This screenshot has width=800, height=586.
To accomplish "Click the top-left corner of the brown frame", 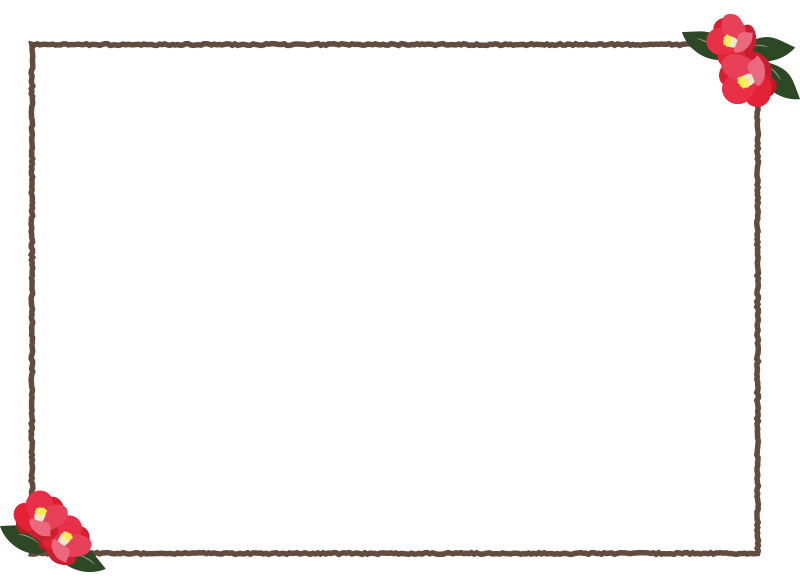I will coord(33,45).
